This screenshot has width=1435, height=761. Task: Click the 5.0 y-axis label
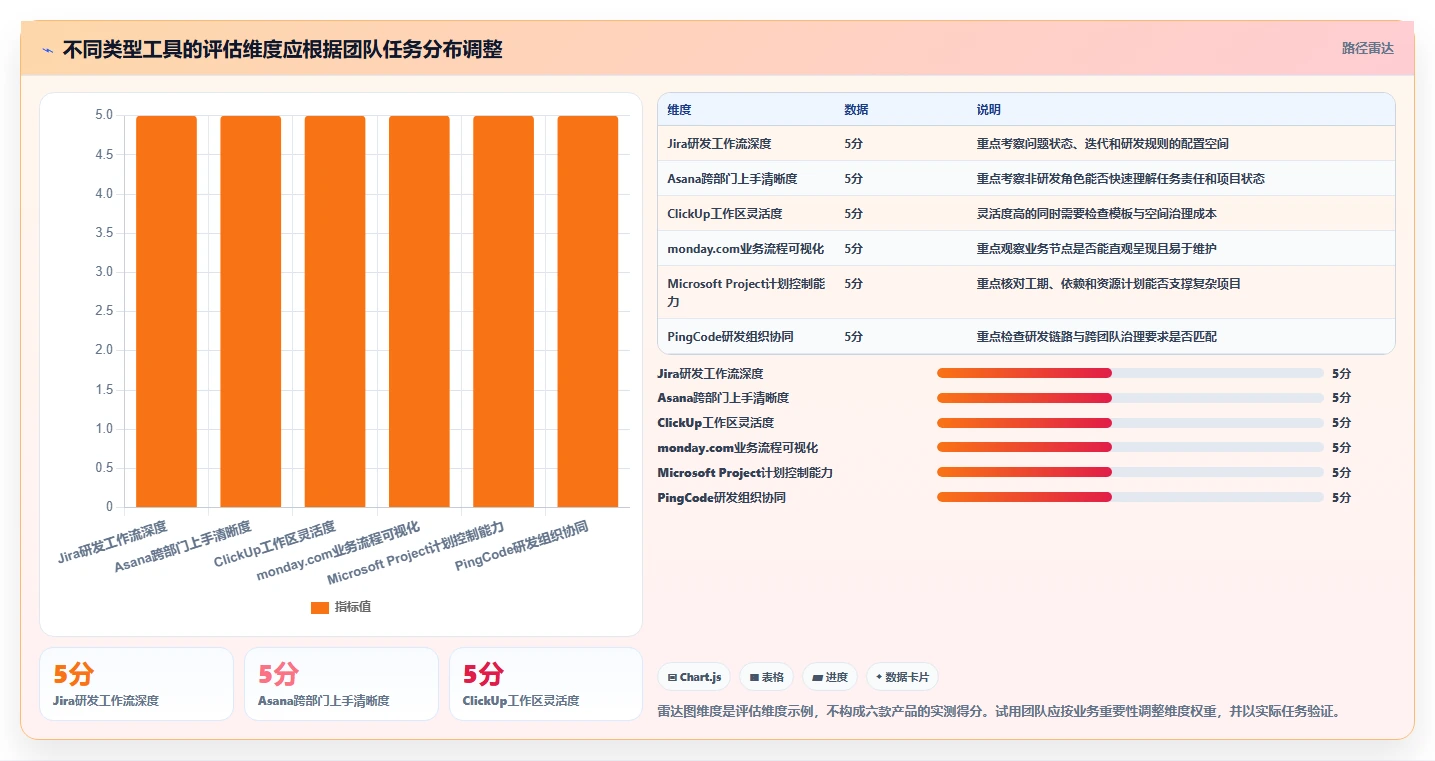[x=104, y=115]
